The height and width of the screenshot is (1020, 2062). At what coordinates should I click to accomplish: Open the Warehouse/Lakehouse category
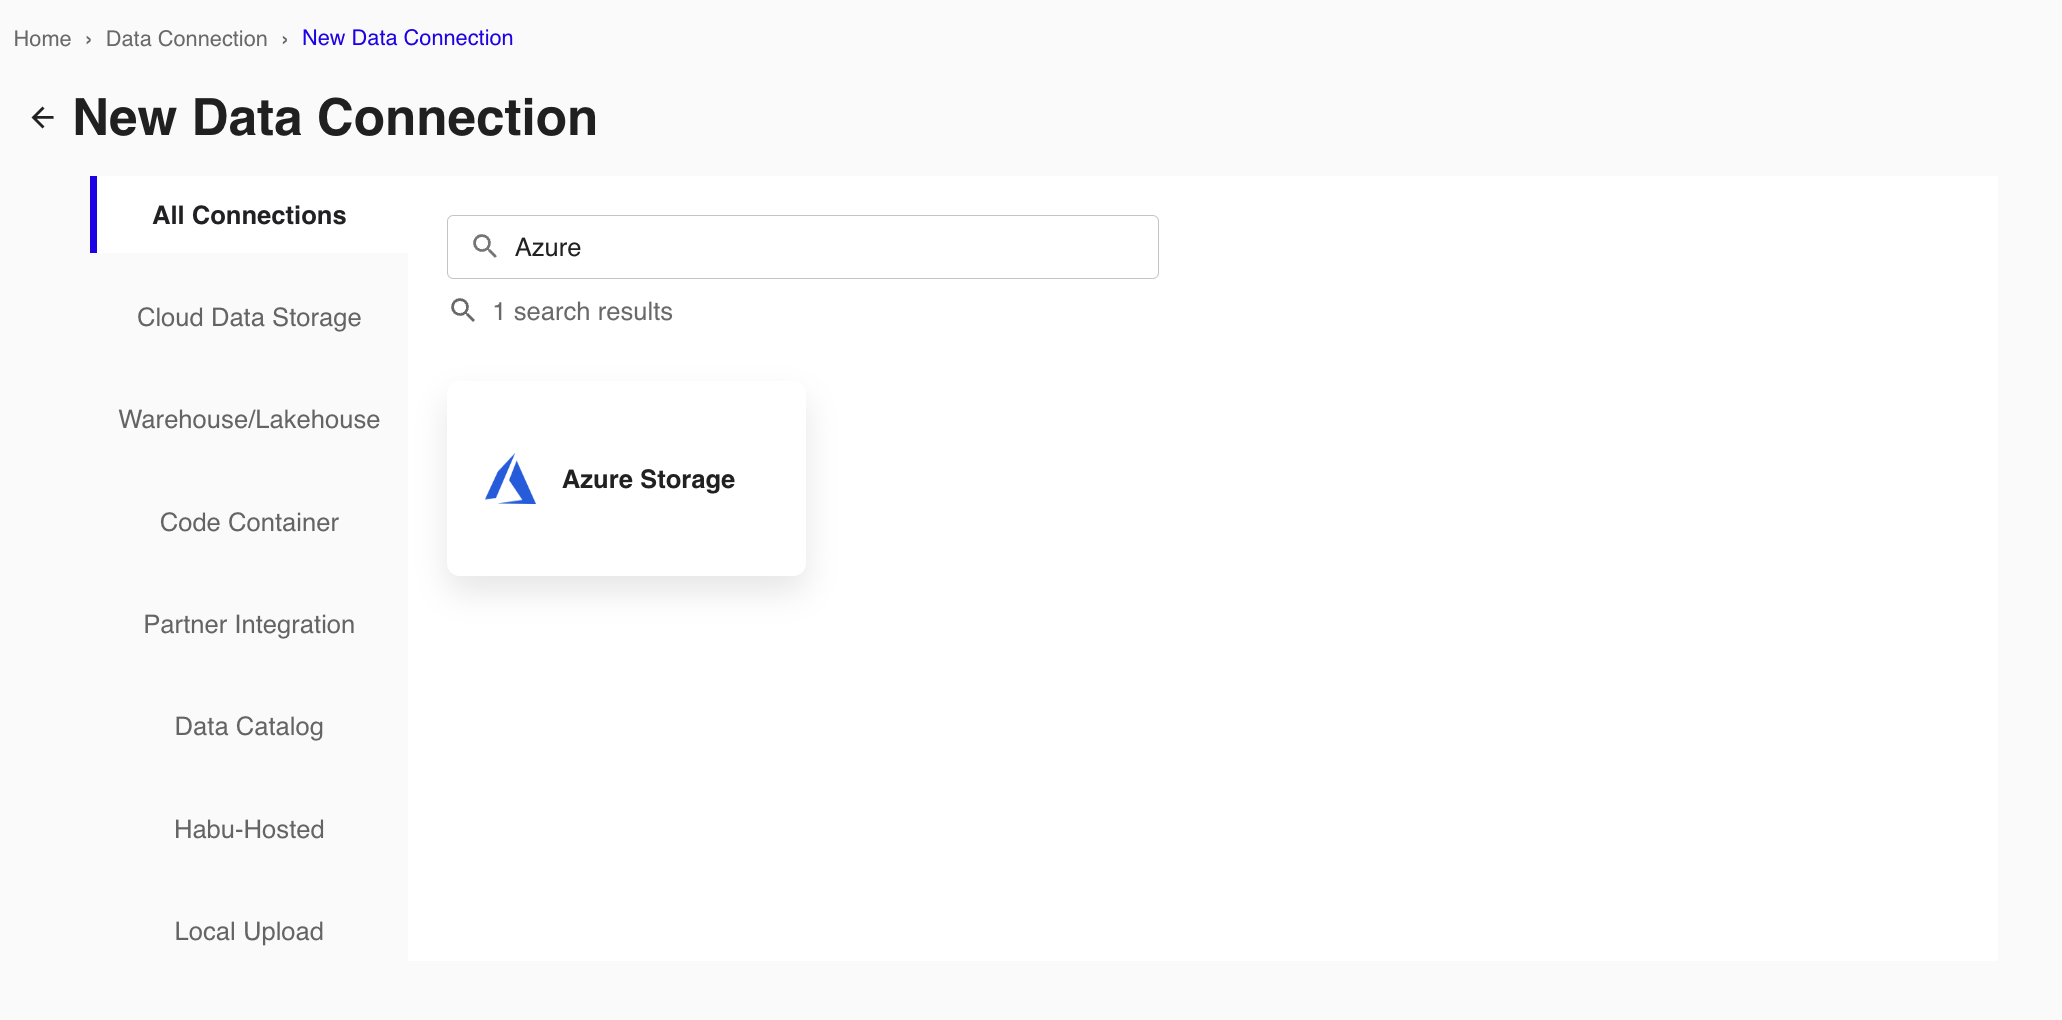pyautogui.click(x=249, y=419)
